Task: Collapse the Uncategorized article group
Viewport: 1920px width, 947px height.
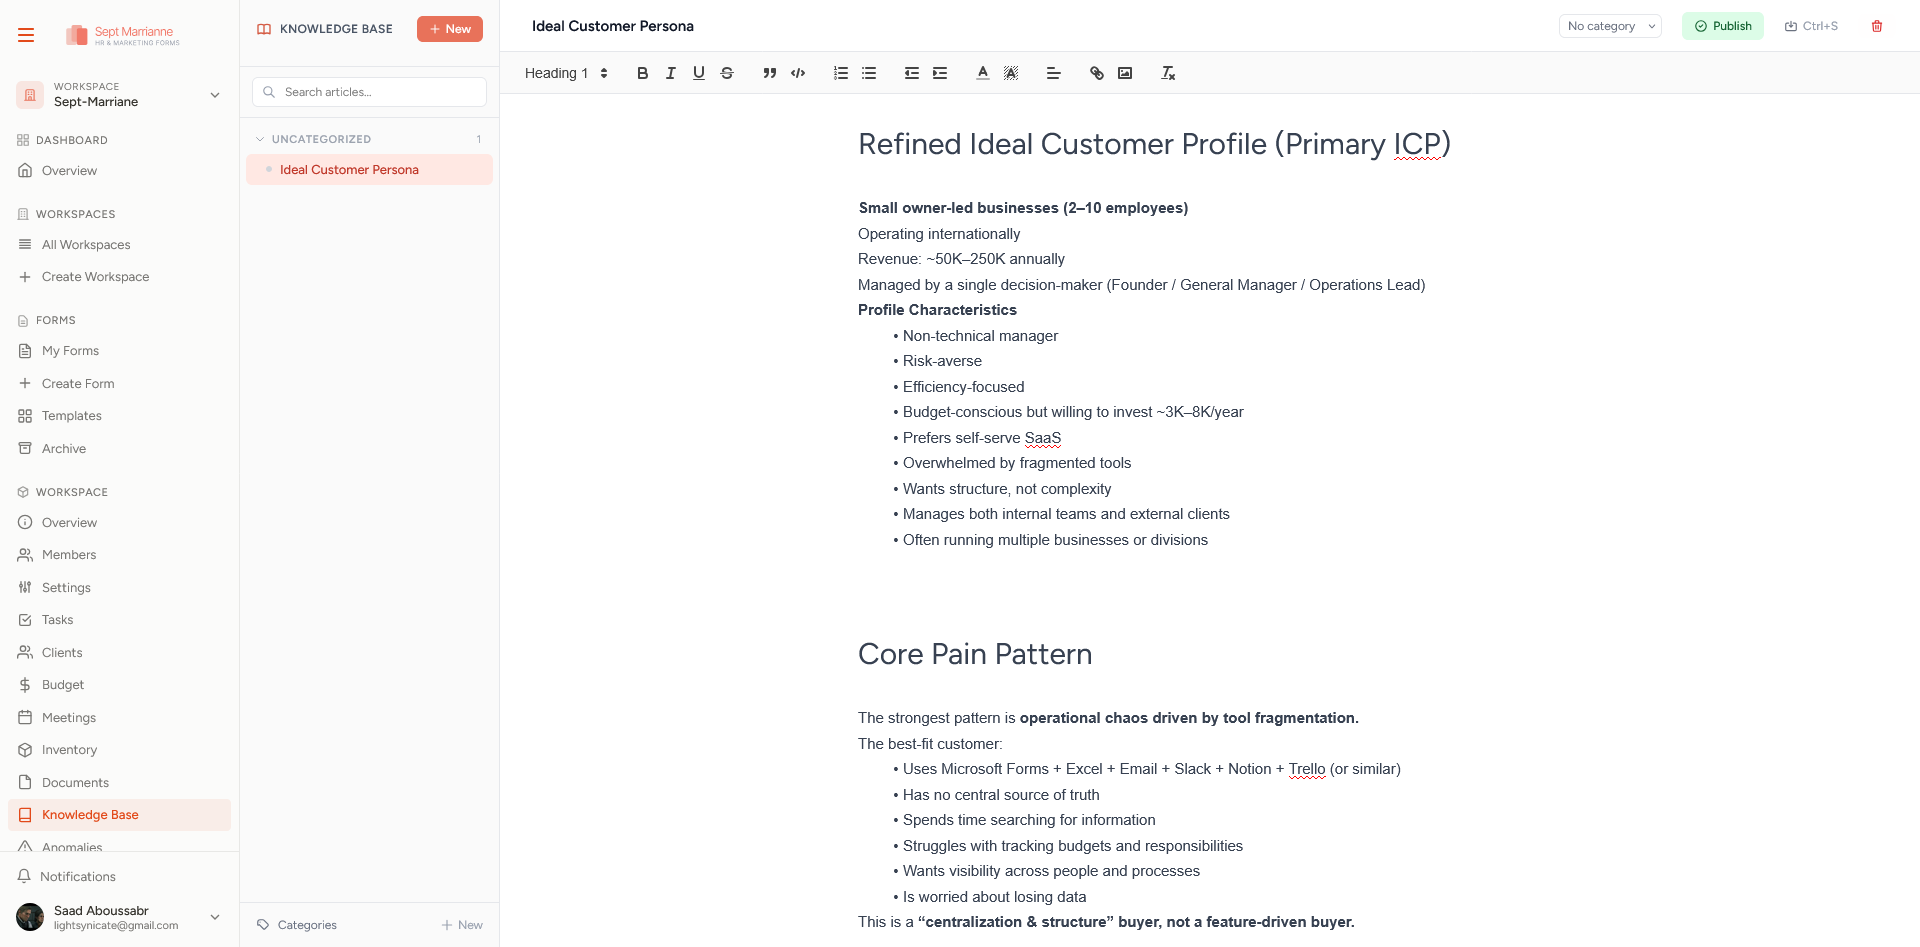Action: (x=261, y=139)
